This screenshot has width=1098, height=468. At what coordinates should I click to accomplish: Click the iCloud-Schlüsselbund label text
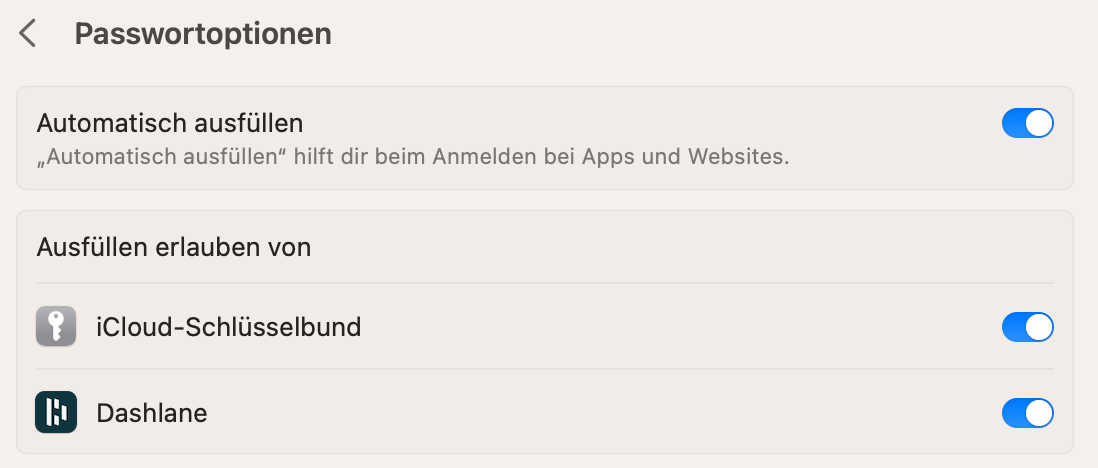[x=229, y=327]
